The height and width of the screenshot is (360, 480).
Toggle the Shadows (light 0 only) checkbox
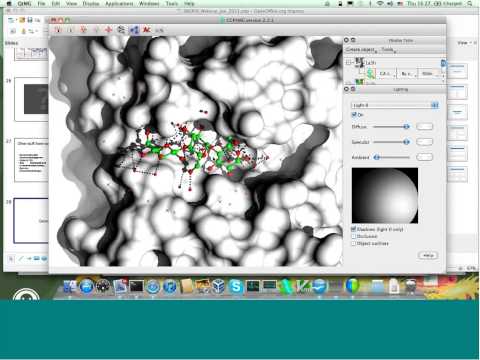[354, 229]
